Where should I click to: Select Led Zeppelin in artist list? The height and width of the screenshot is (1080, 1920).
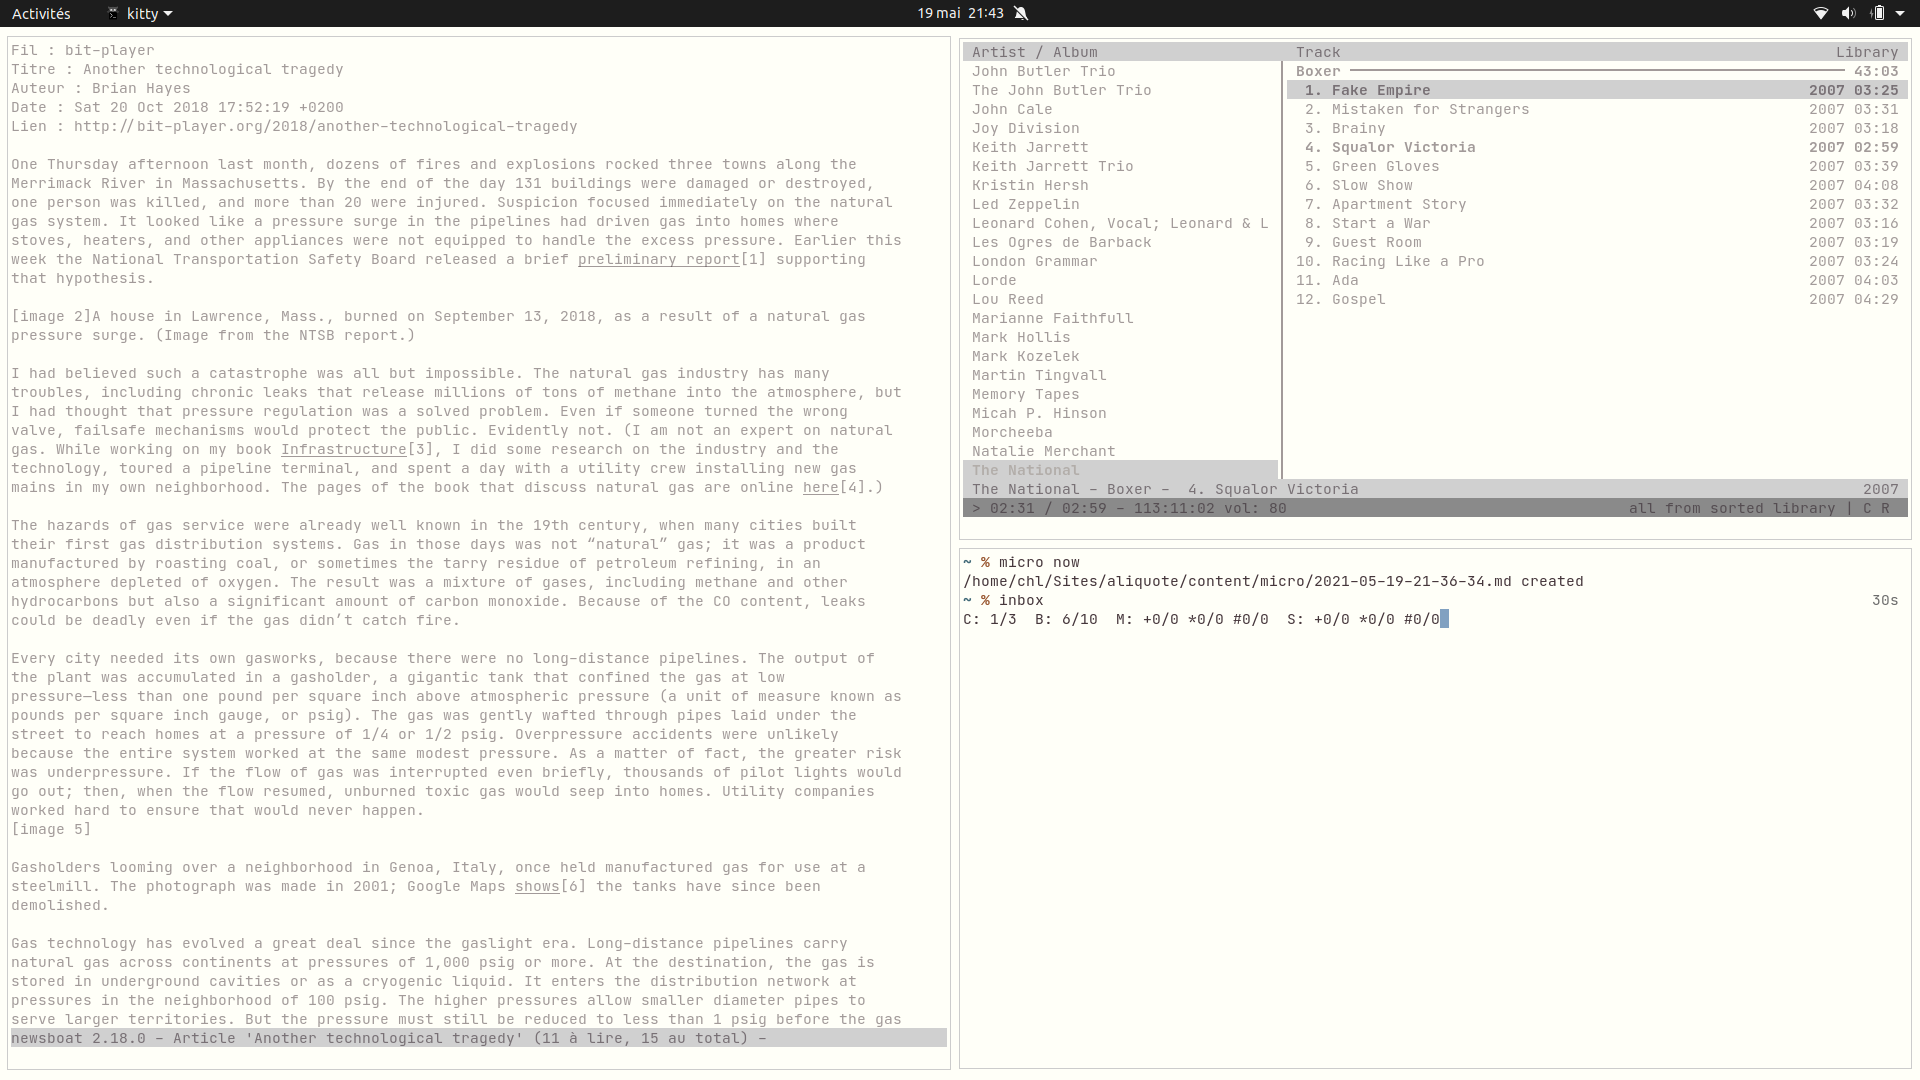pos(1025,204)
